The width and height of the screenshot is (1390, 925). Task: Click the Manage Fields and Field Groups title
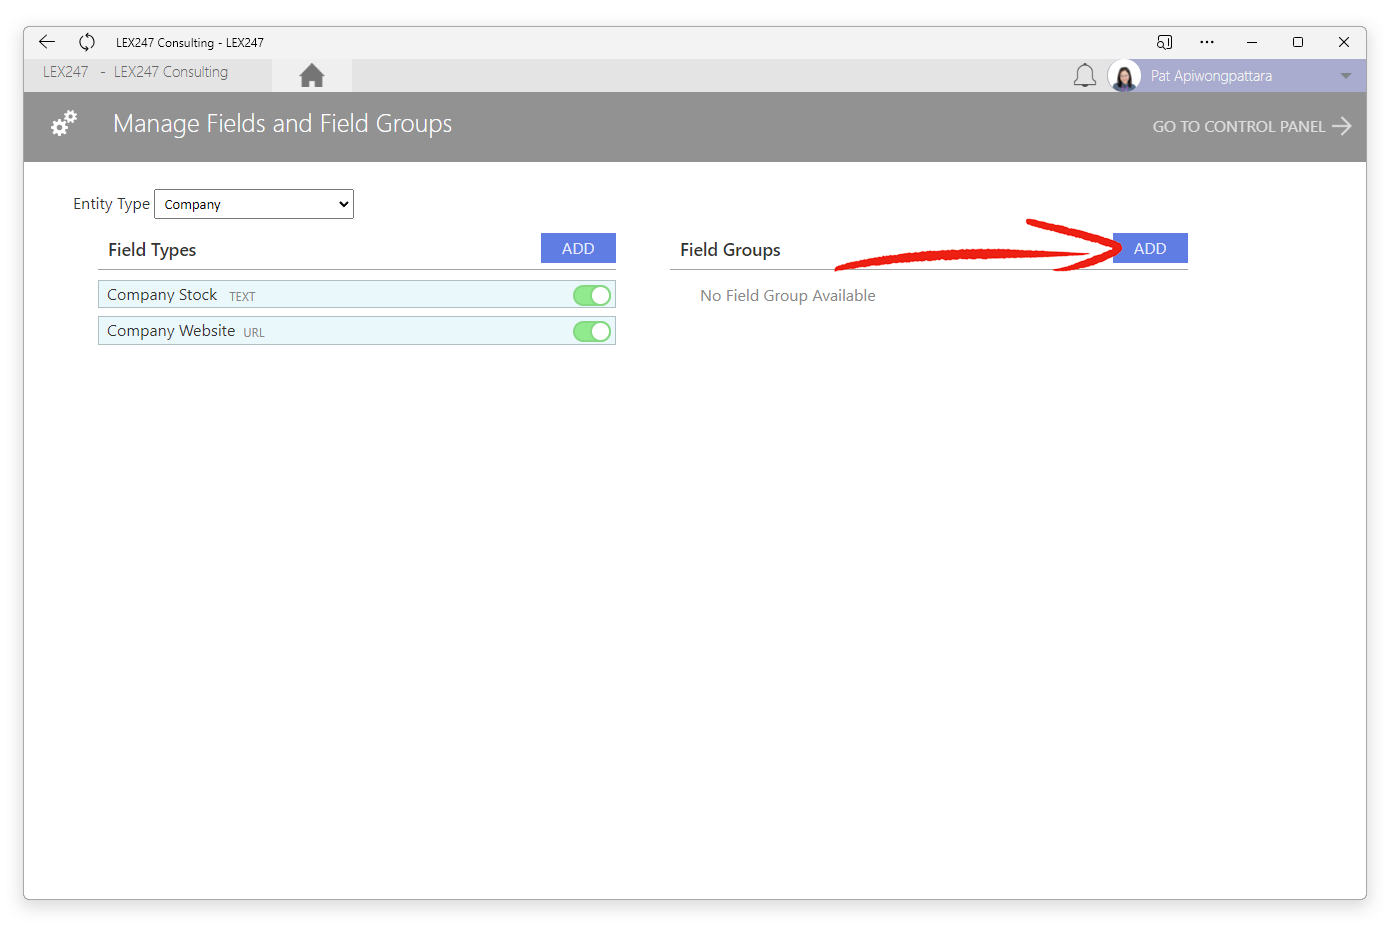[282, 124]
